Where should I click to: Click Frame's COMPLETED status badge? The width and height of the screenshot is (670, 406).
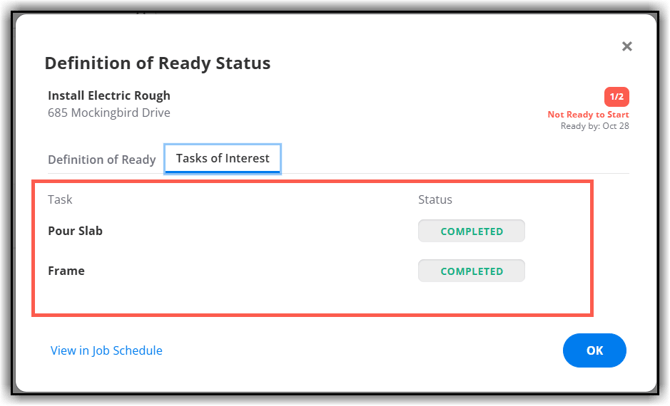pos(471,271)
